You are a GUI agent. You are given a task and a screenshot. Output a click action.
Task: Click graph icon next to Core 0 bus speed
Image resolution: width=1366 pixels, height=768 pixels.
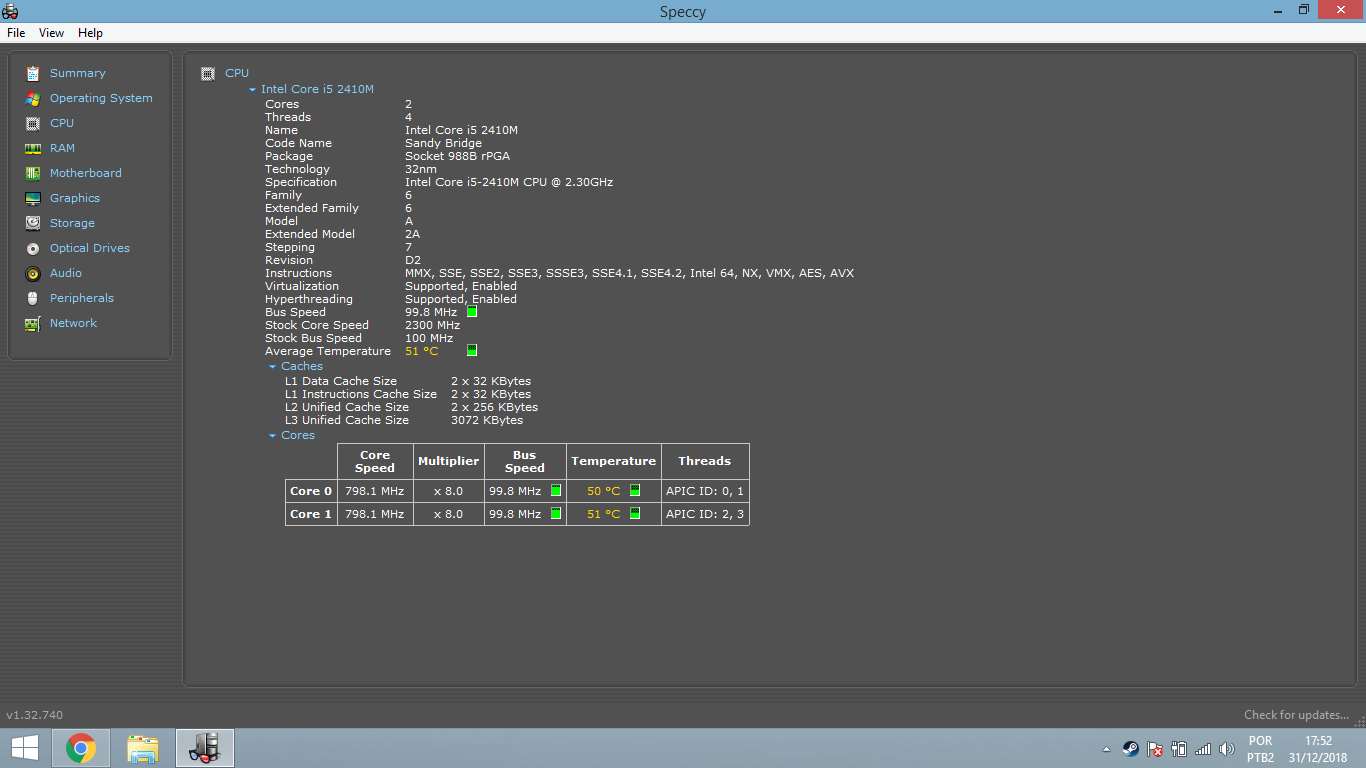(556, 491)
